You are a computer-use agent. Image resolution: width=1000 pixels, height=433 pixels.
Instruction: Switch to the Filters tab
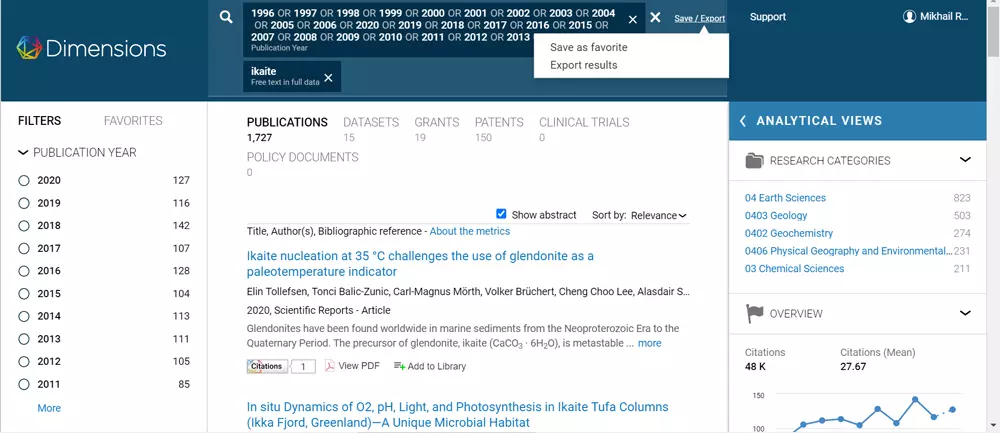pos(40,121)
